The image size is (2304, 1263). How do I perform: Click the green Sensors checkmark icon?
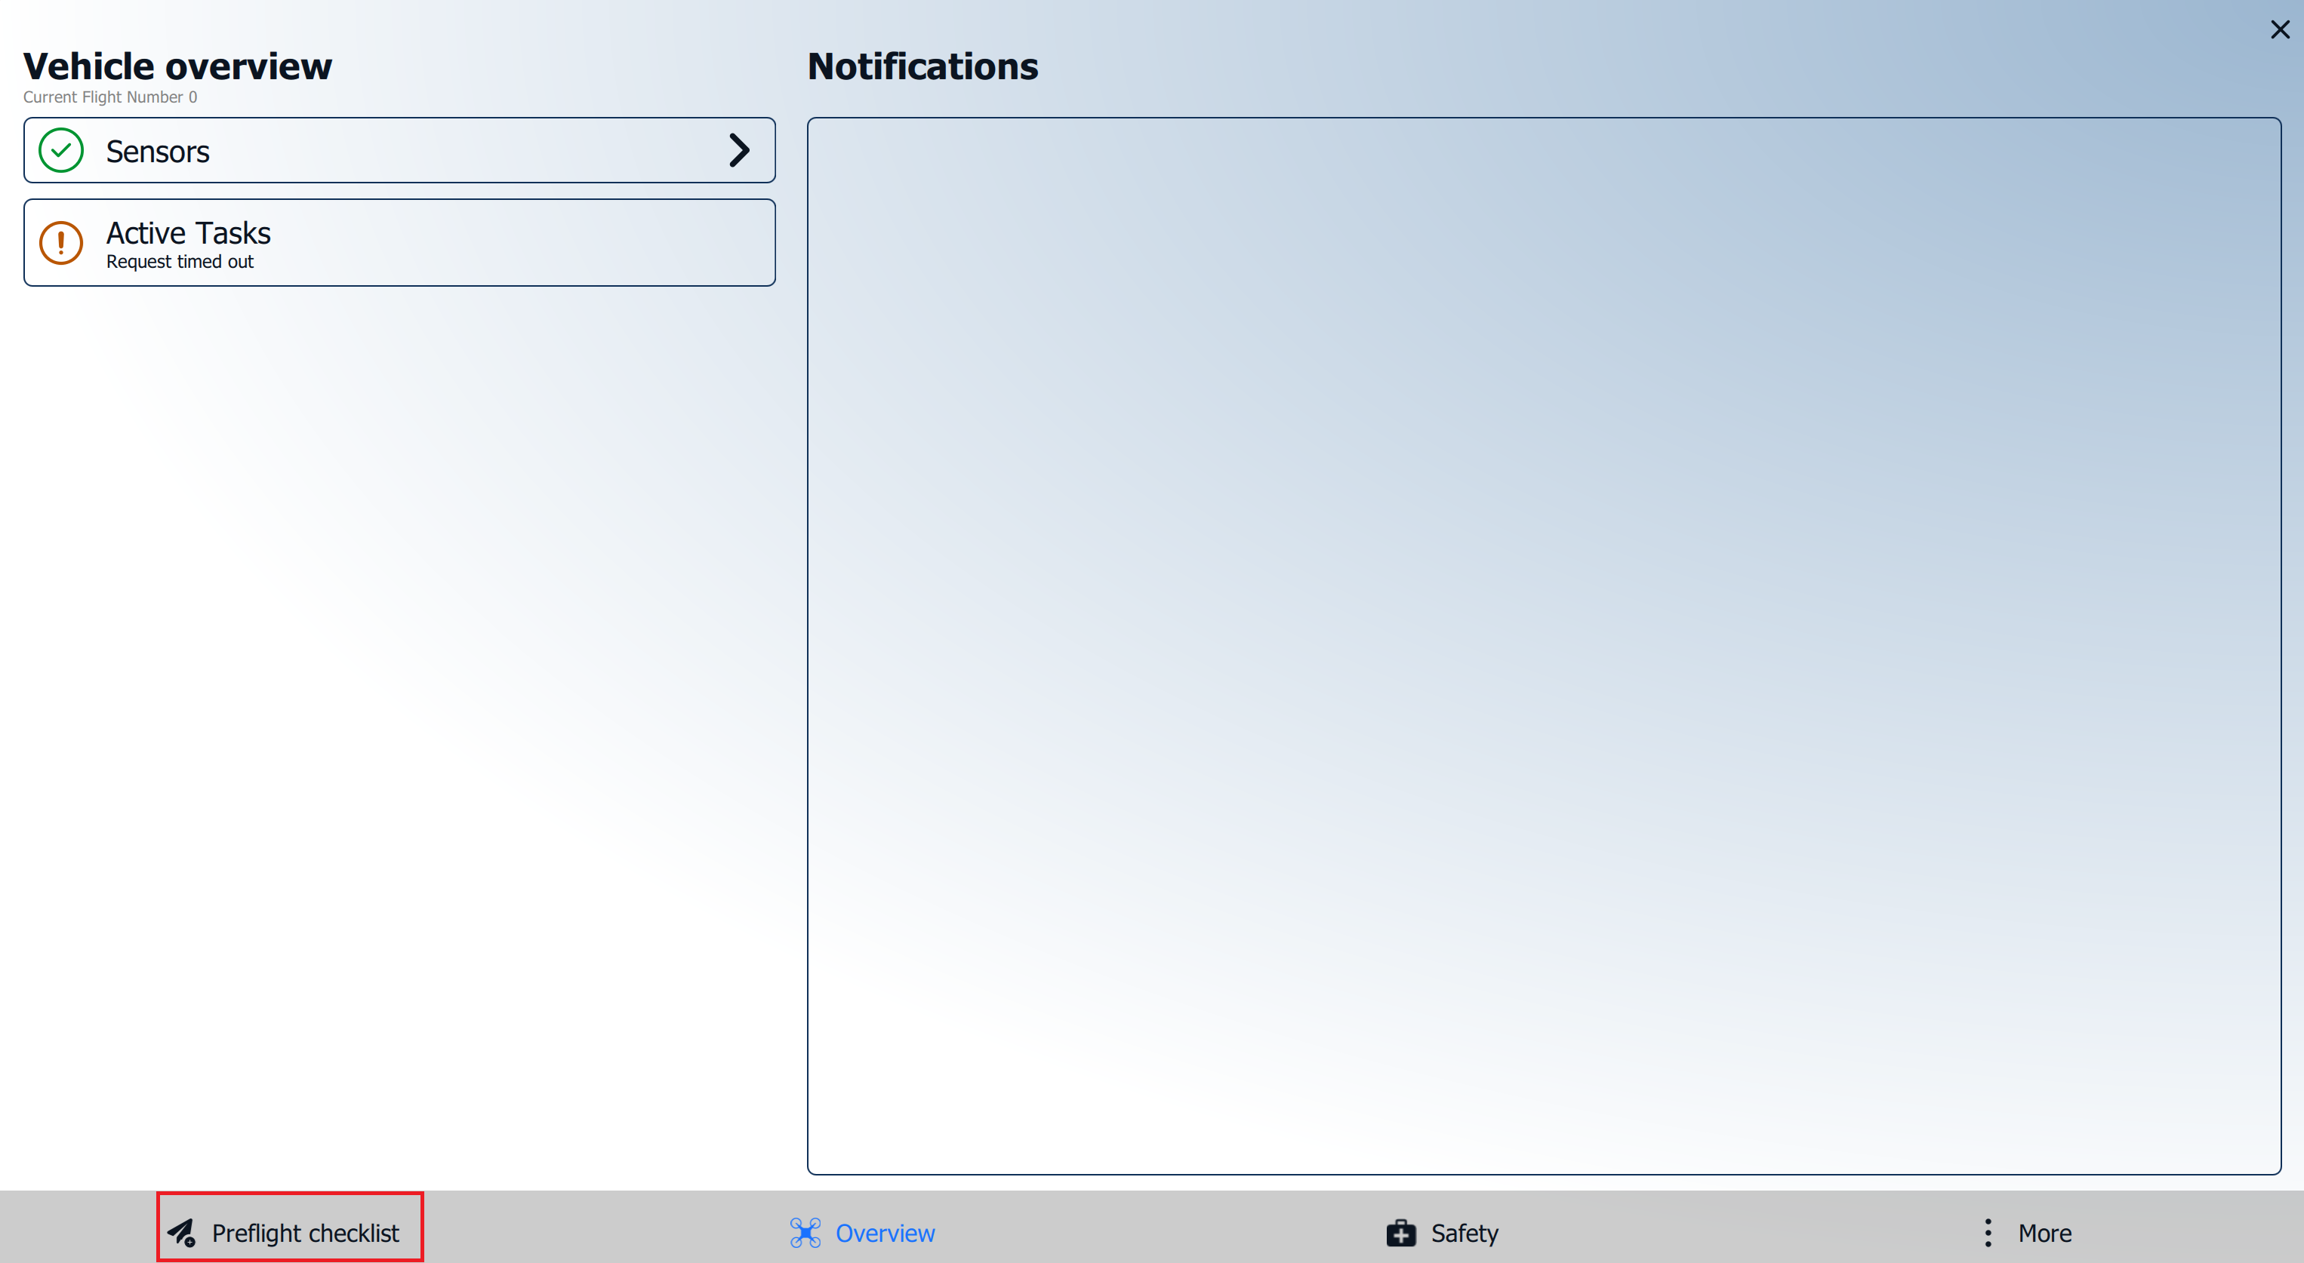click(x=61, y=151)
